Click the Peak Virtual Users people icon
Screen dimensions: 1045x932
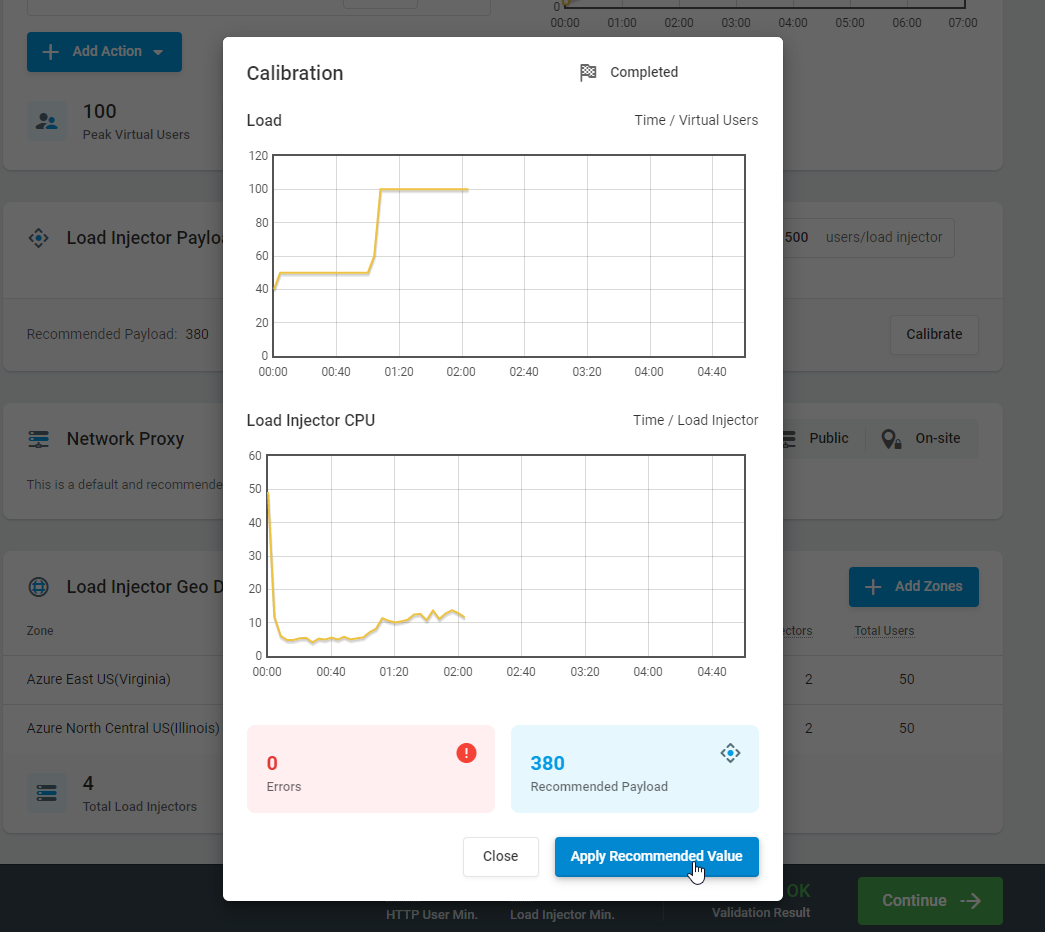[x=46, y=122]
